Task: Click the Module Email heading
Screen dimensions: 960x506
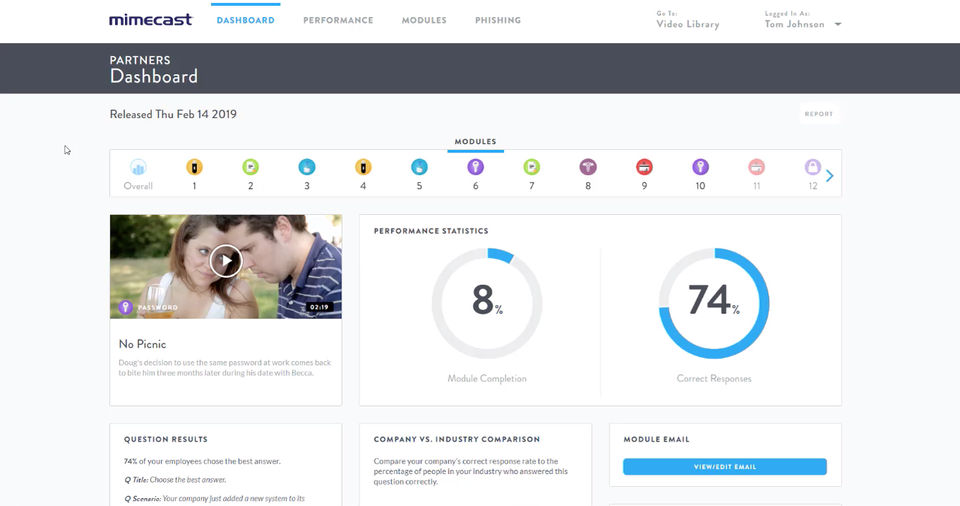Action: pyautogui.click(x=656, y=439)
